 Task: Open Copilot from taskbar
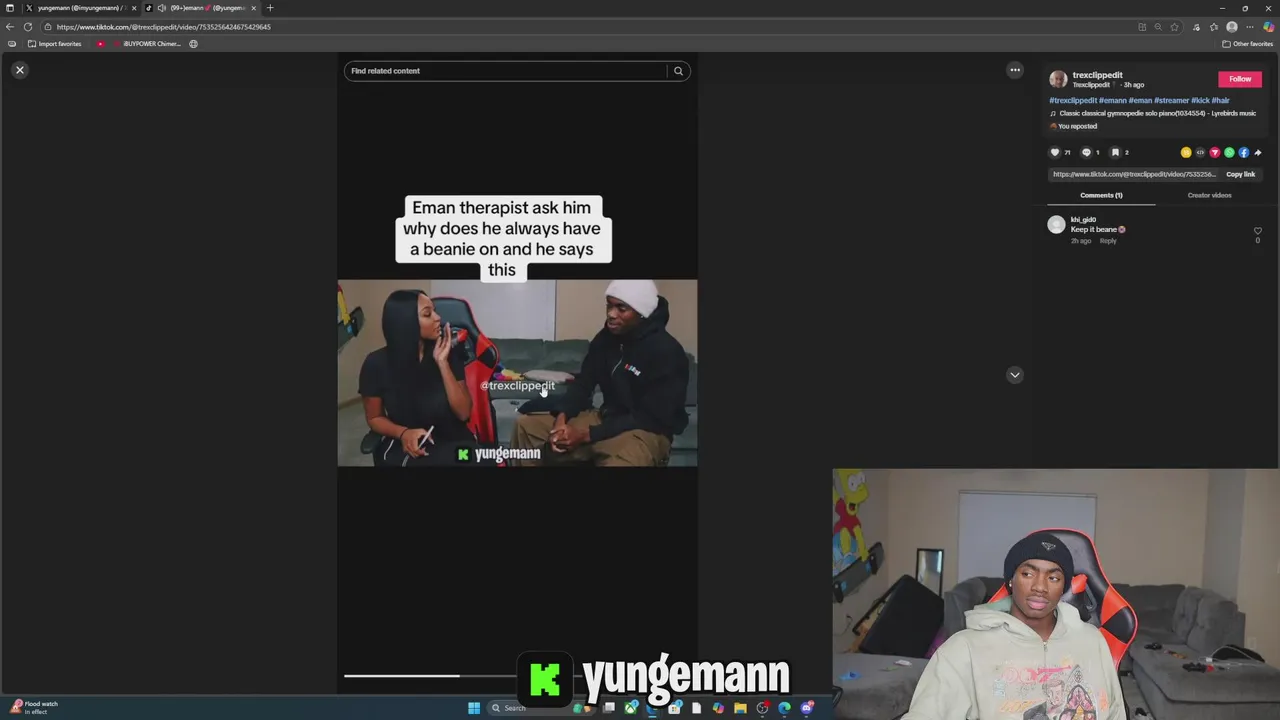718,708
